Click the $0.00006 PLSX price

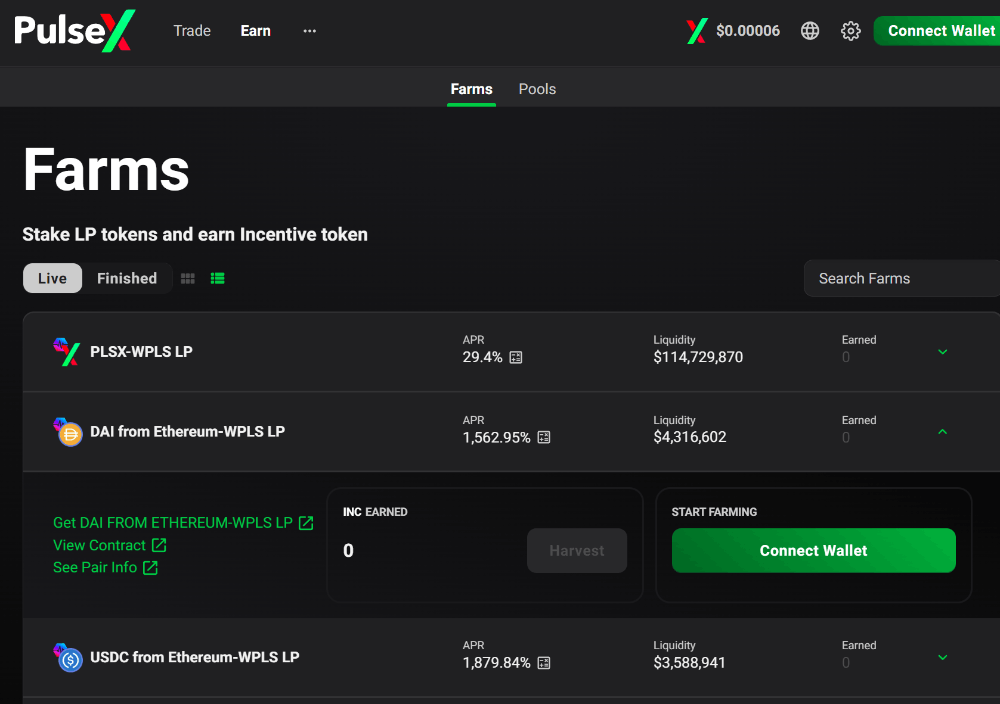pyautogui.click(x=747, y=31)
